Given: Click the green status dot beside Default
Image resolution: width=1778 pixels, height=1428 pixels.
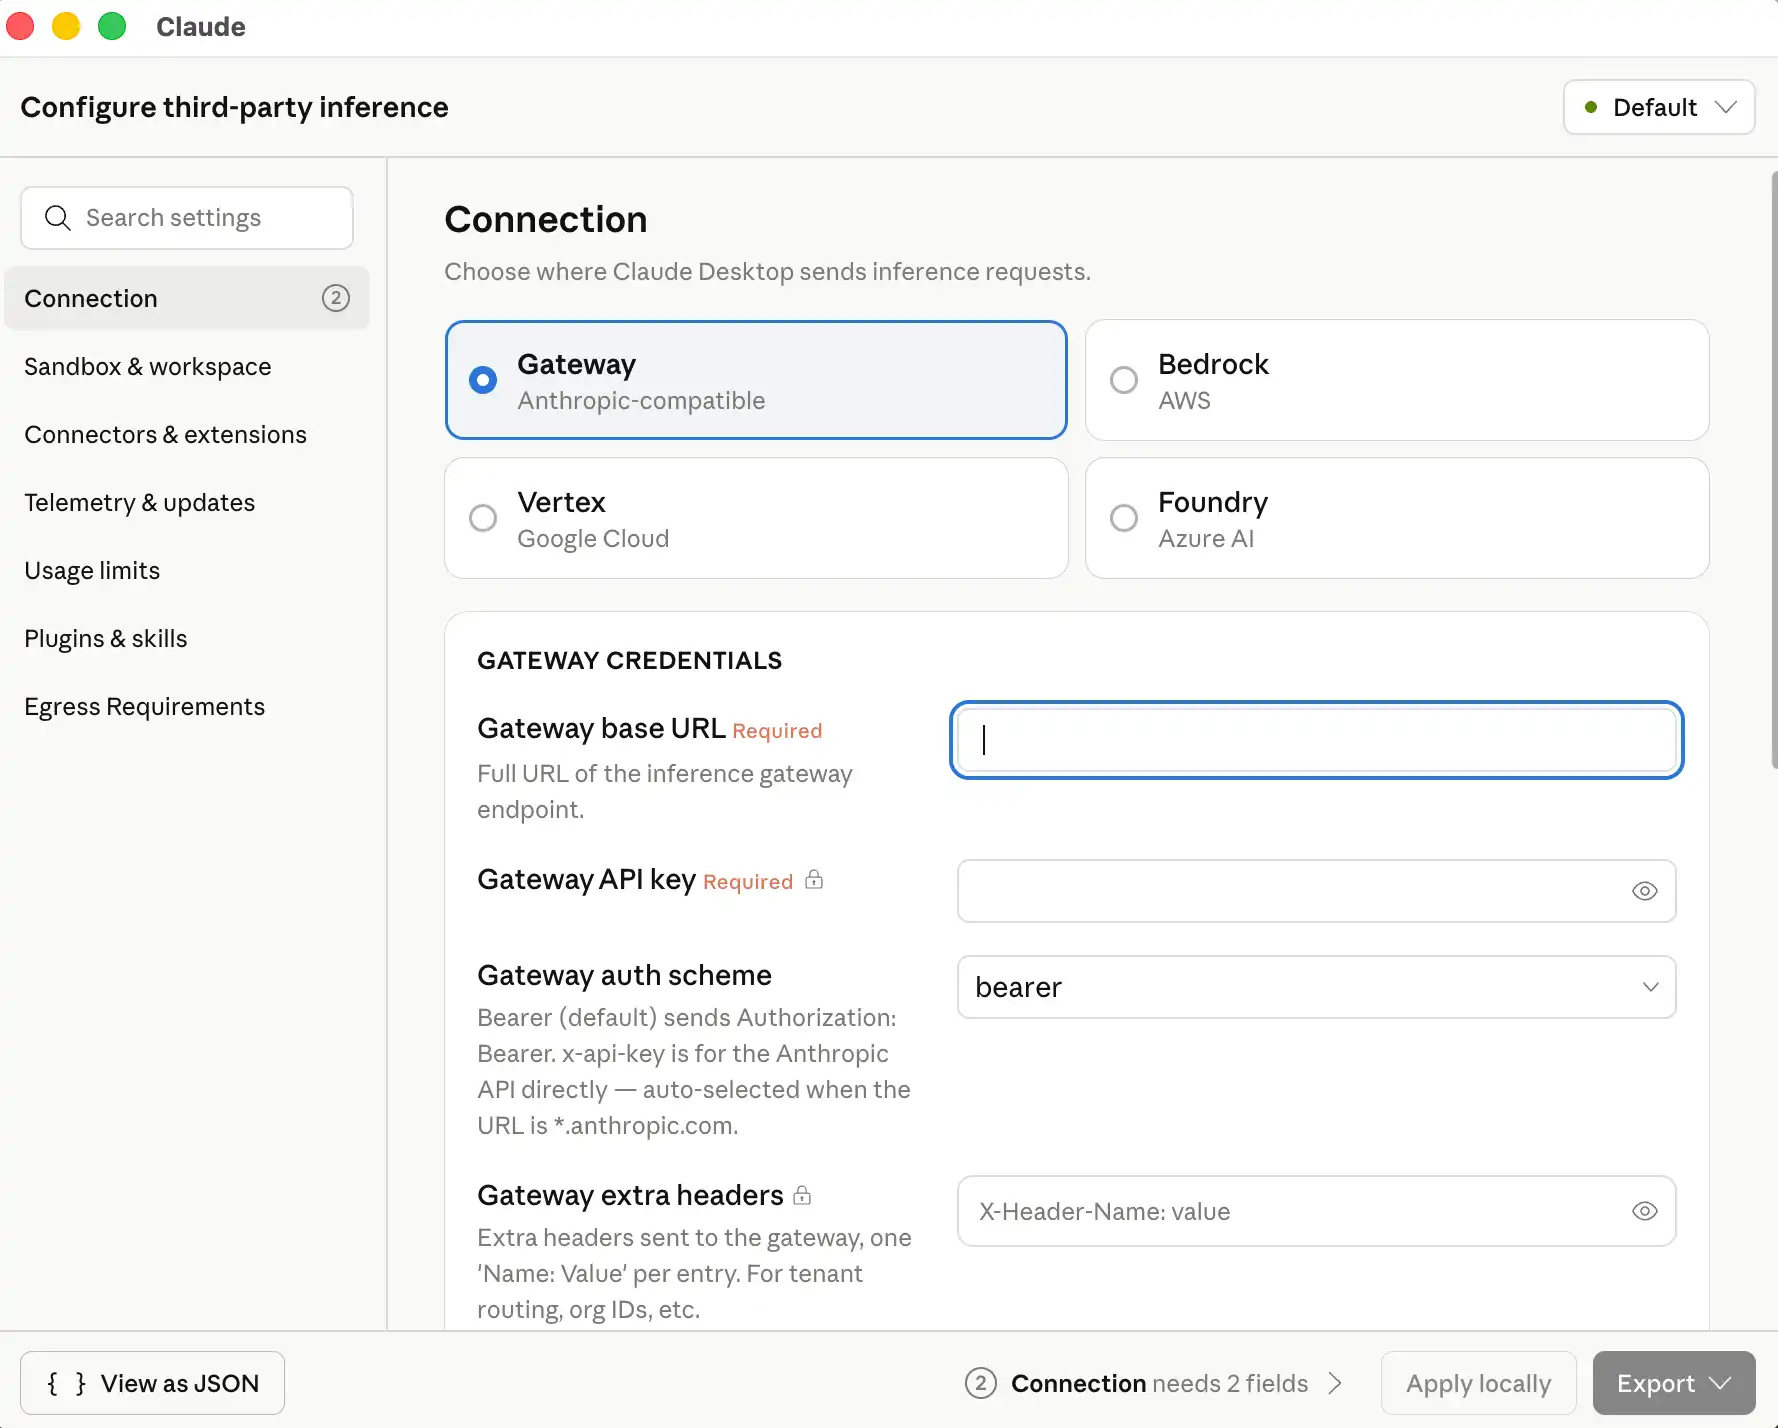Looking at the screenshot, I should 1590,107.
